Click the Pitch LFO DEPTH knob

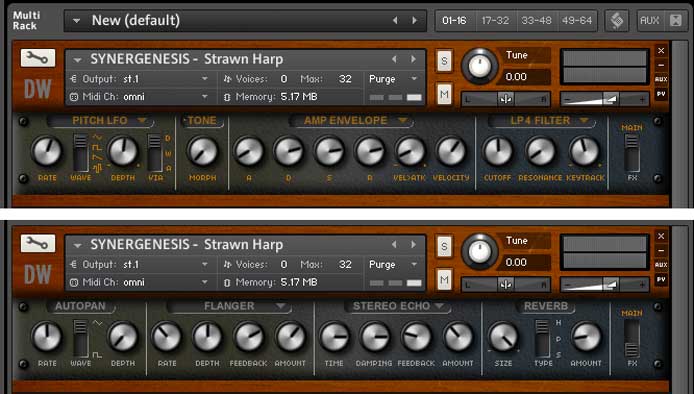pos(123,151)
